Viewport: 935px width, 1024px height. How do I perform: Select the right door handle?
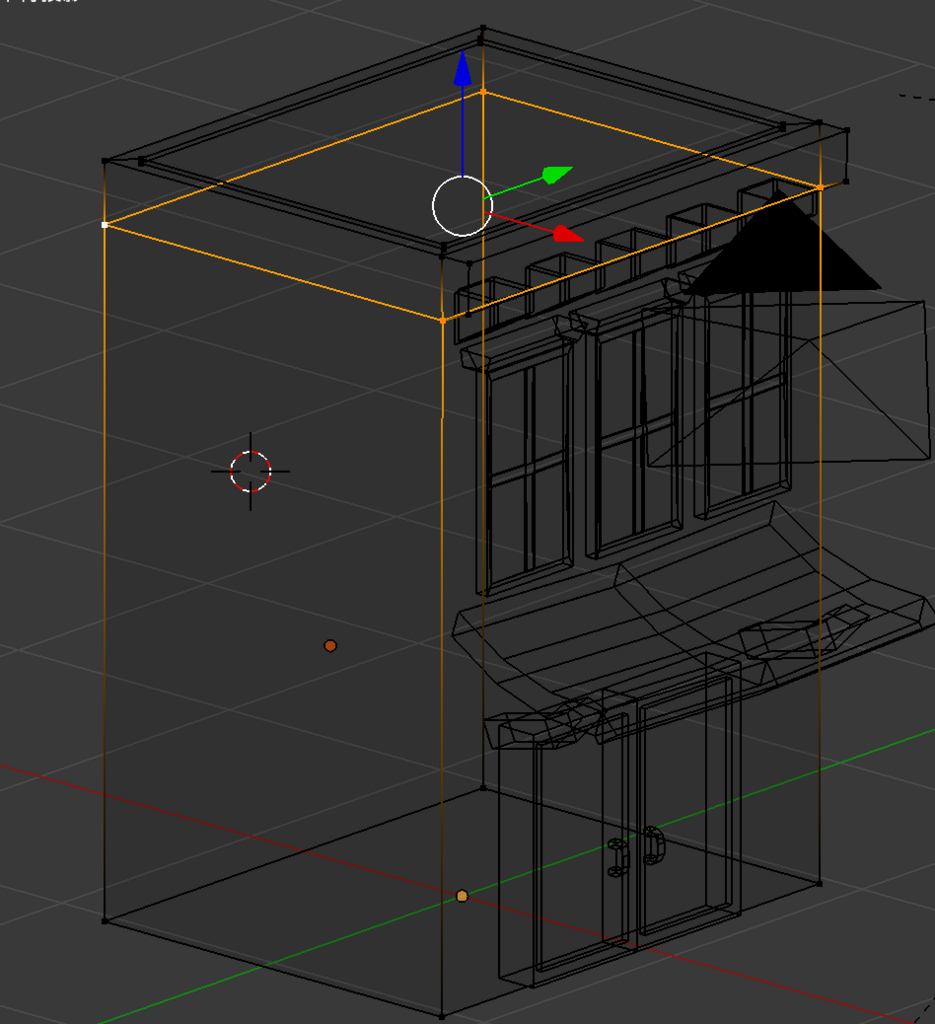click(x=652, y=845)
